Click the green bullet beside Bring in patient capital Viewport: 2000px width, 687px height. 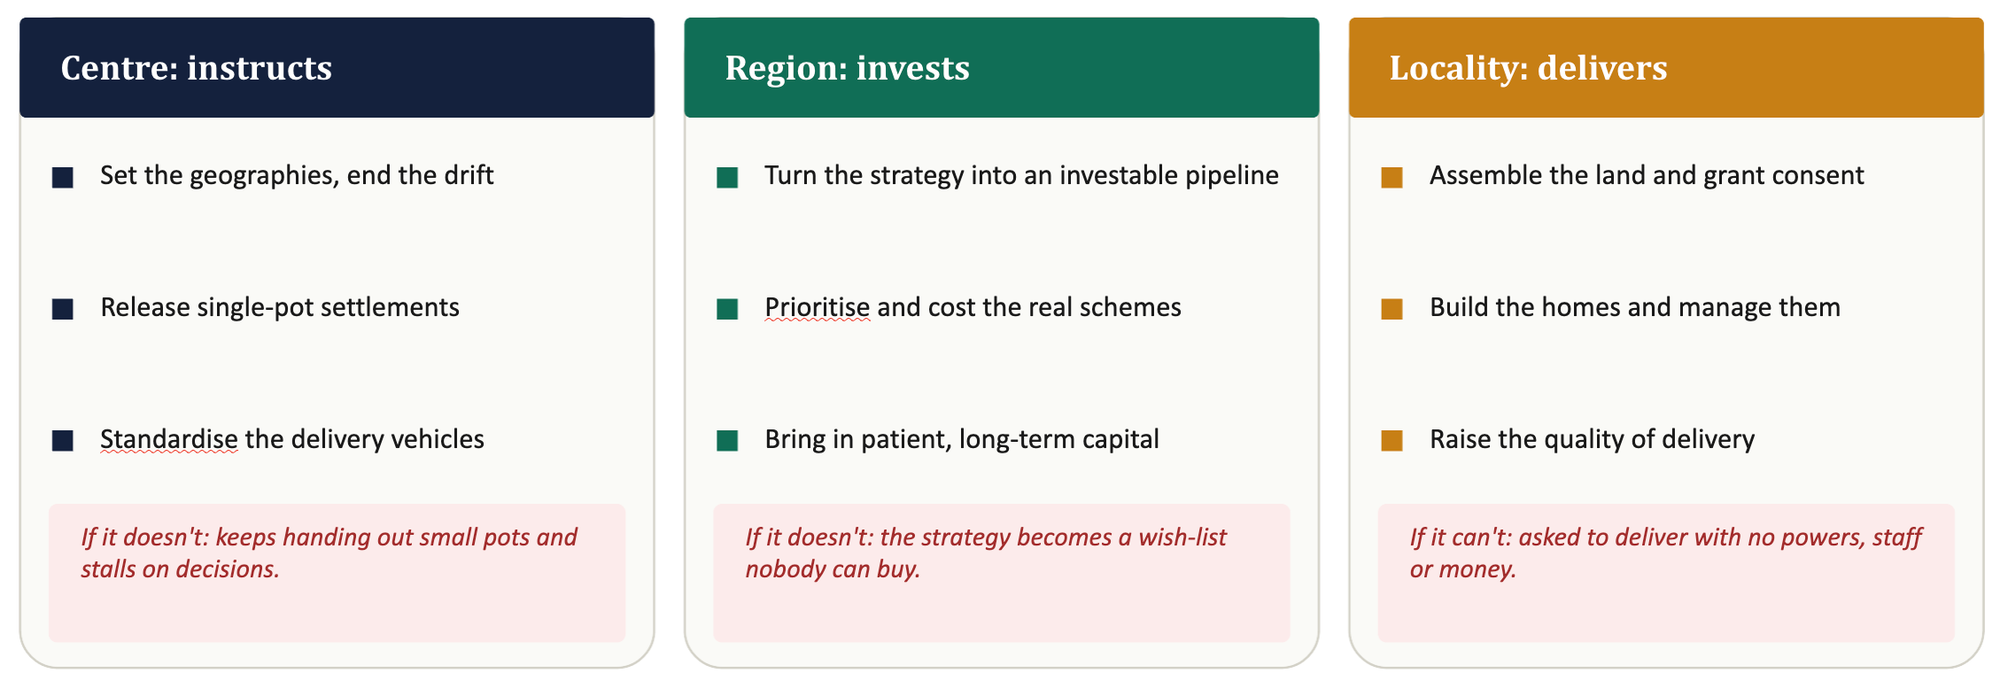point(727,441)
